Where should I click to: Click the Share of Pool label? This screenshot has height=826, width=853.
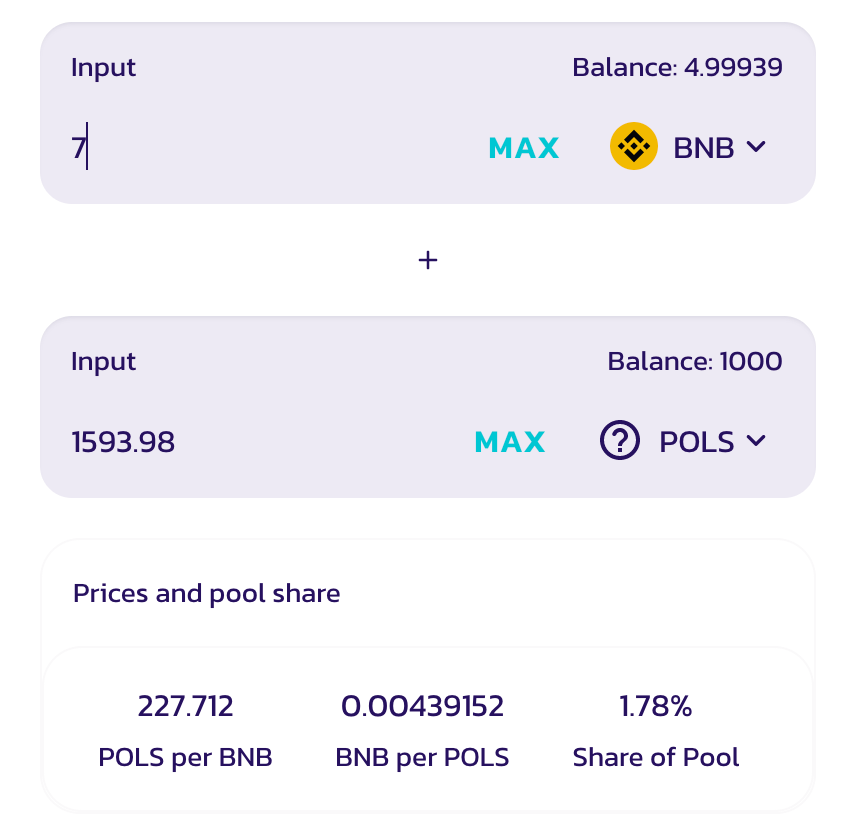coord(656,757)
